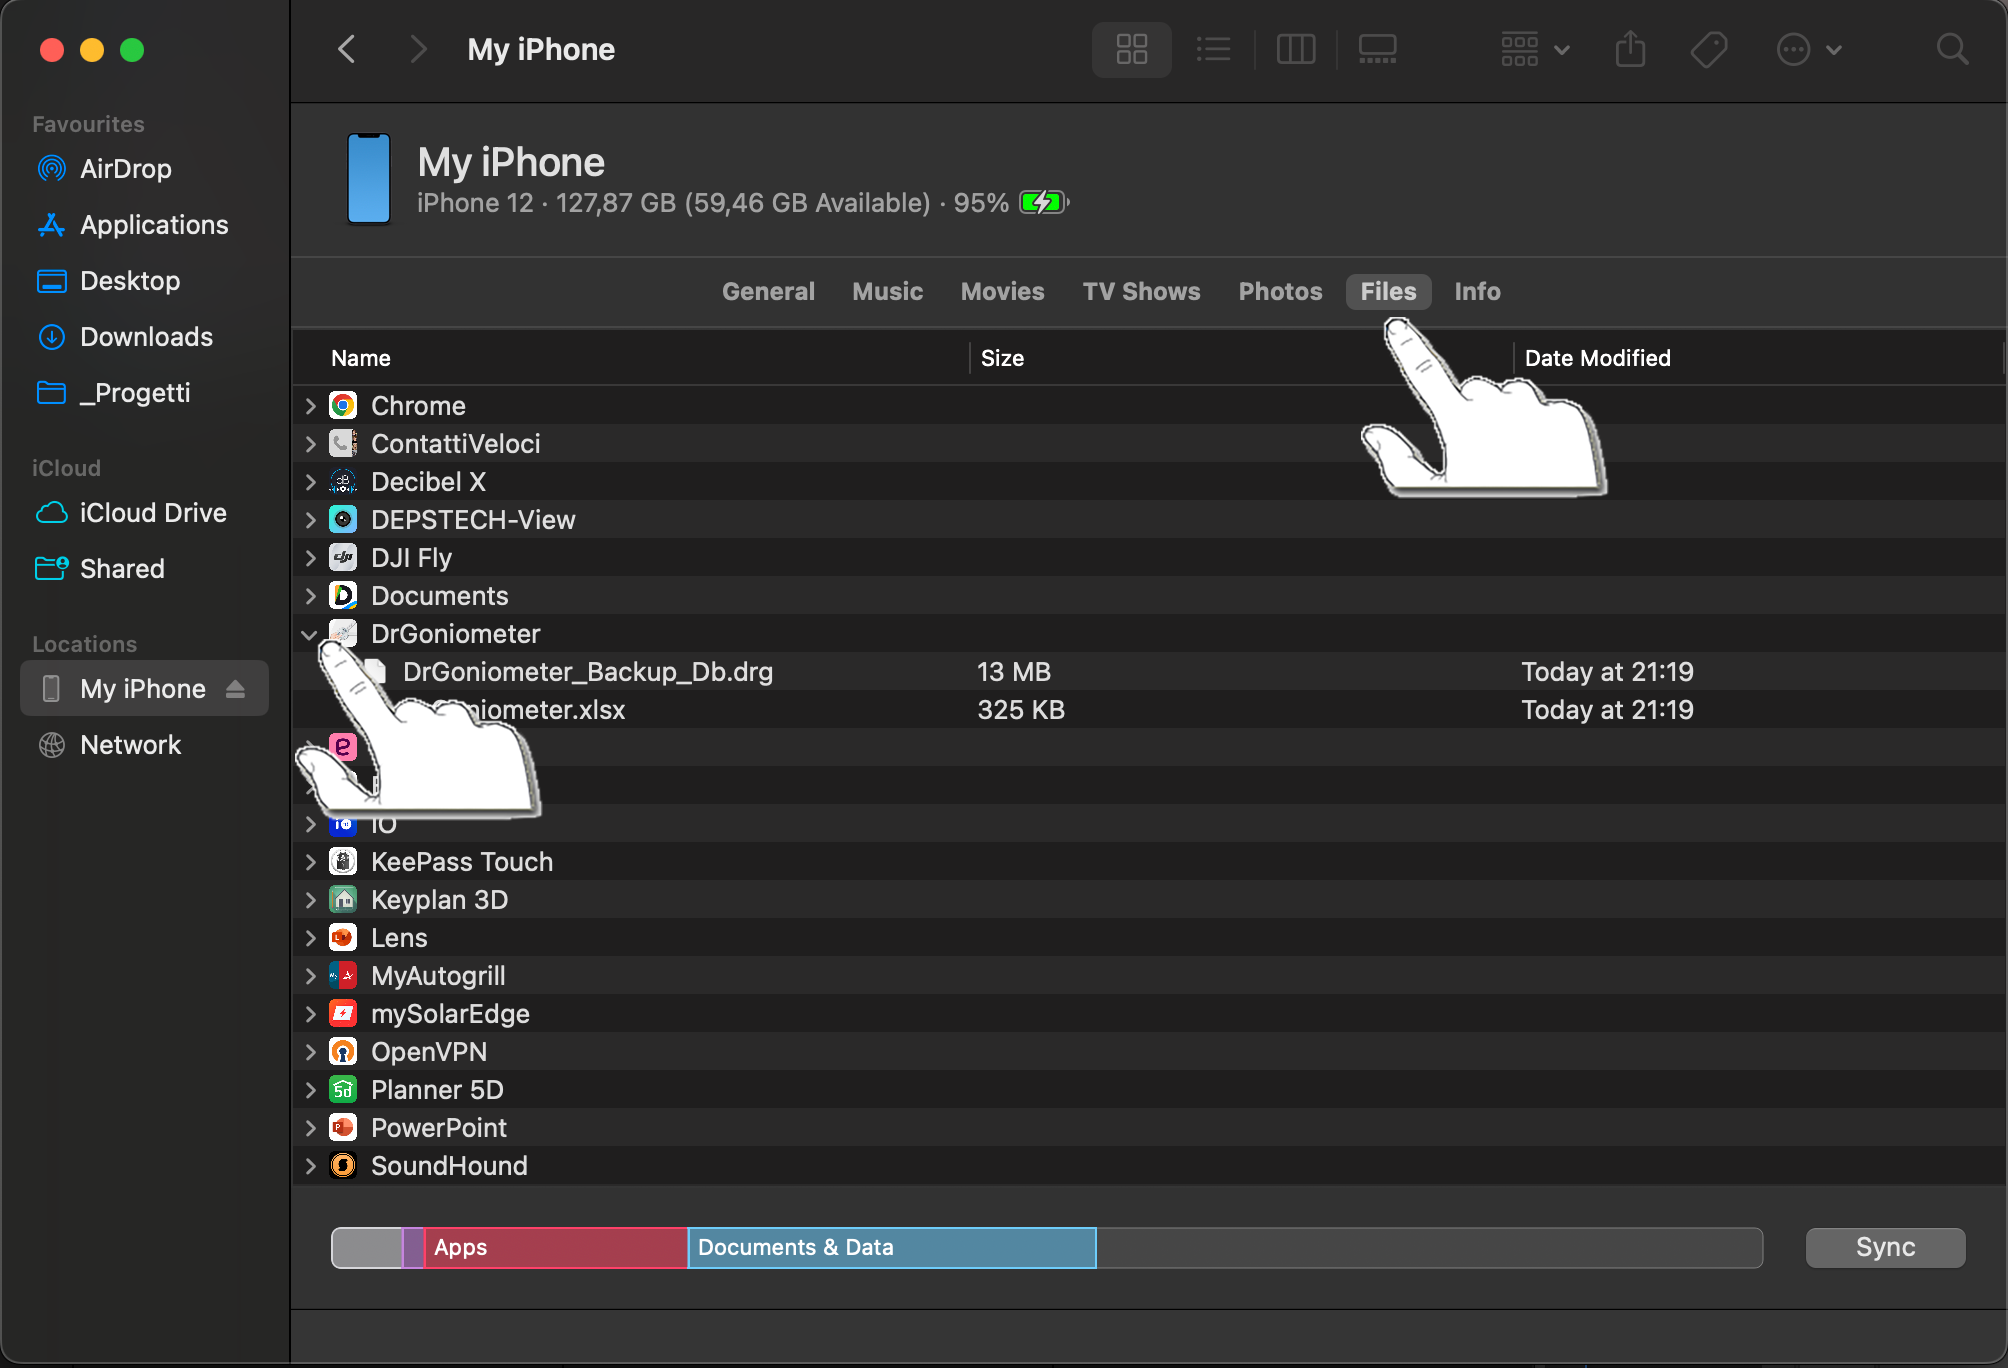
Task: Select Network in the sidebar
Action: (130, 745)
